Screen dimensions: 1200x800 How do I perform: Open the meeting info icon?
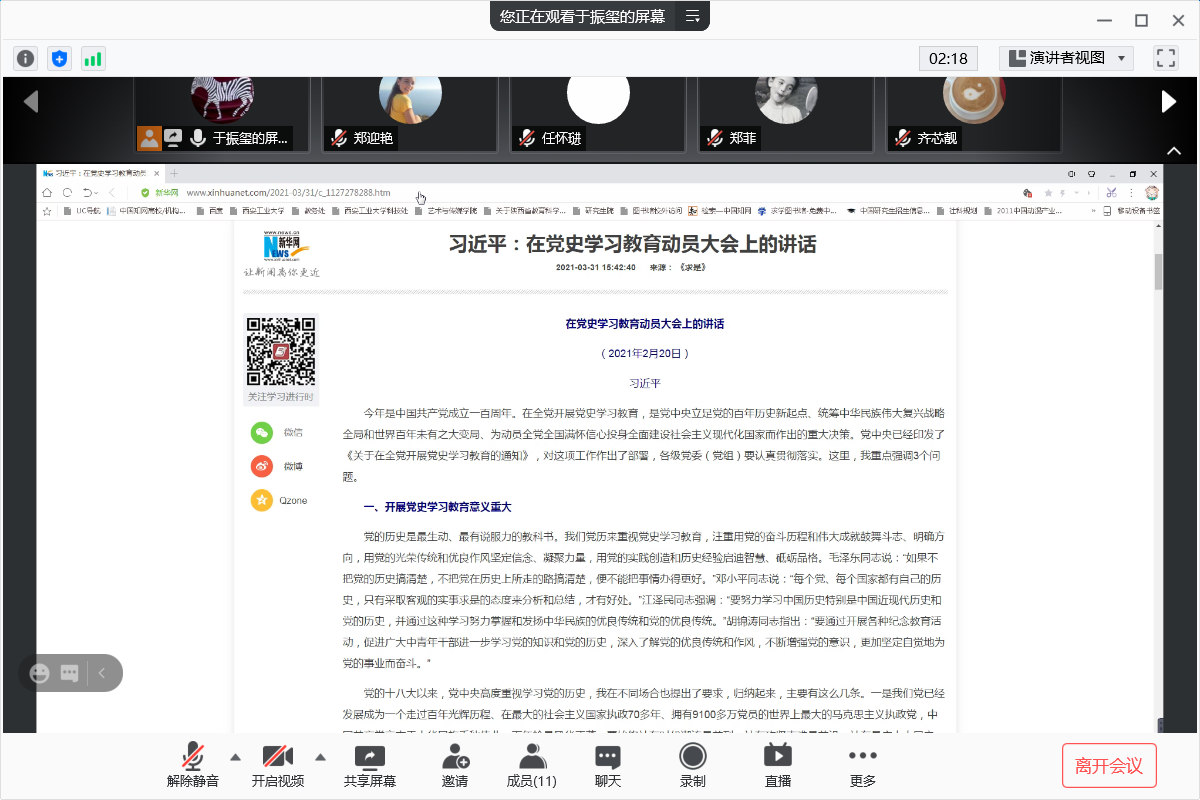pyautogui.click(x=26, y=58)
